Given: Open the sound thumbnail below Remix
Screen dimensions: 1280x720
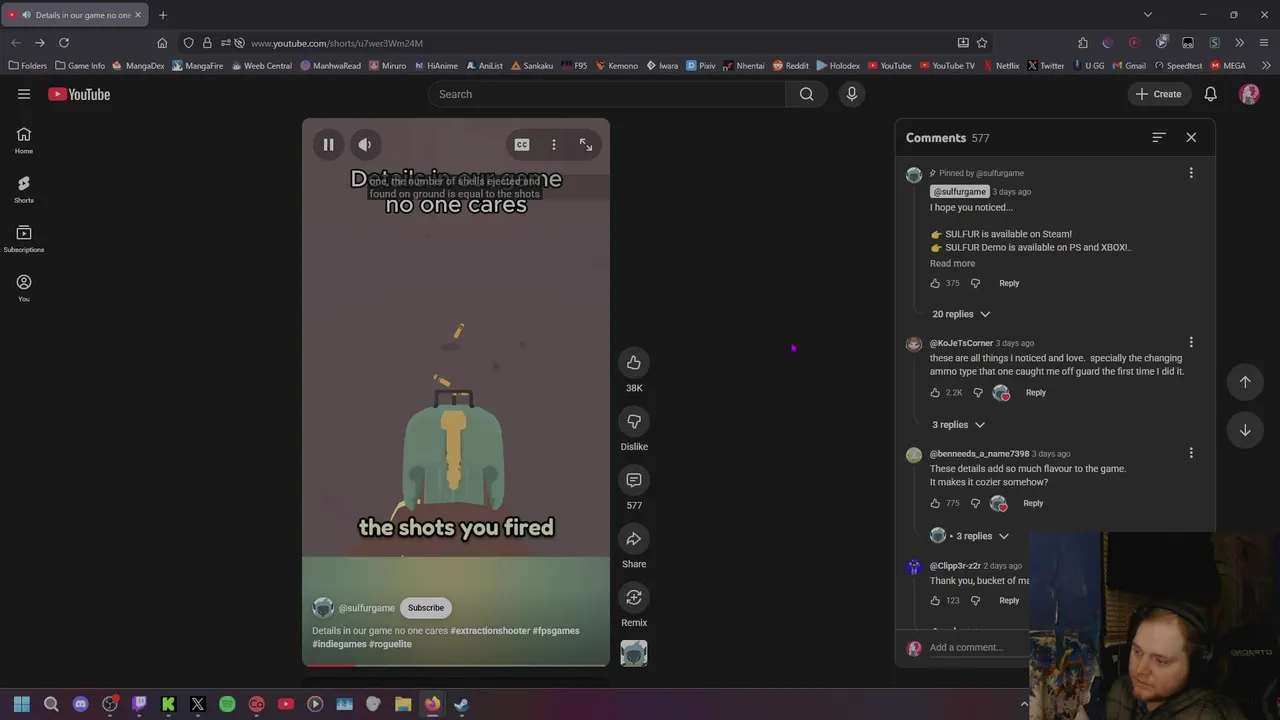Looking at the screenshot, I should point(634,653).
